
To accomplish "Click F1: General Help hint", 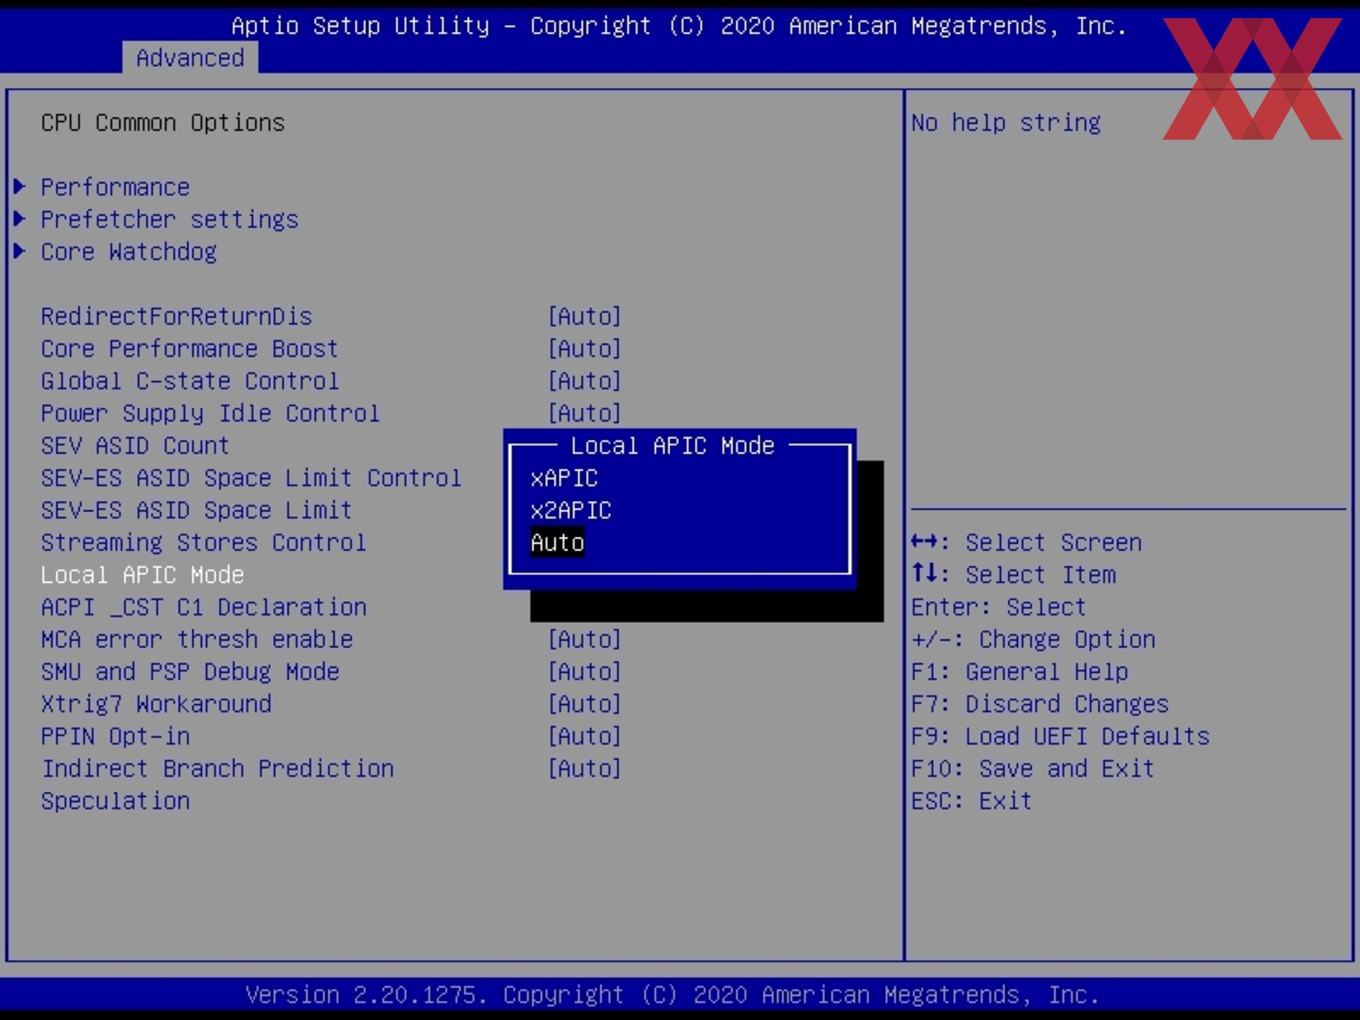I will click(x=1019, y=671).
